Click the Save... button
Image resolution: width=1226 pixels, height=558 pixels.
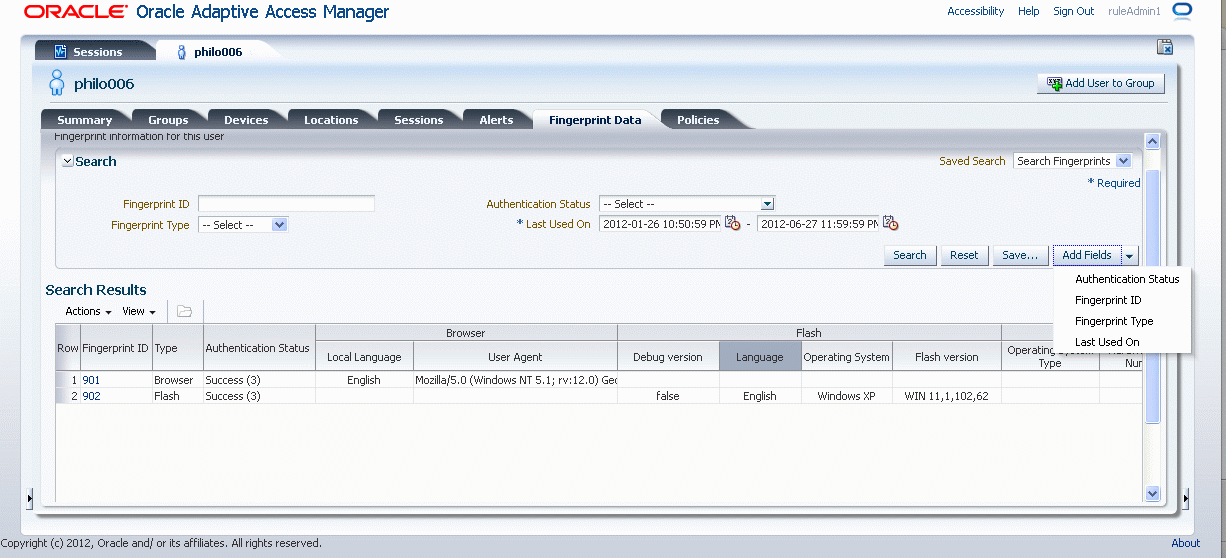click(x=1020, y=255)
